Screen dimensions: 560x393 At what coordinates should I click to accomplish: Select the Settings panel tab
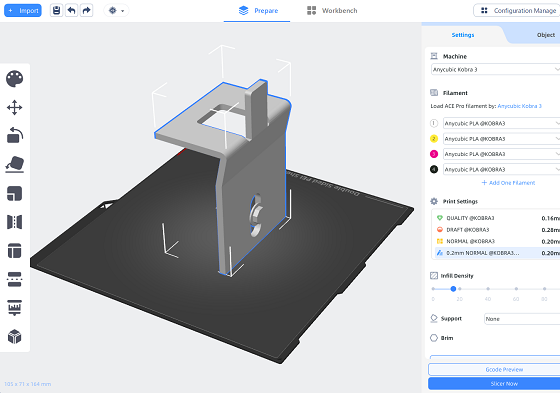(463, 35)
